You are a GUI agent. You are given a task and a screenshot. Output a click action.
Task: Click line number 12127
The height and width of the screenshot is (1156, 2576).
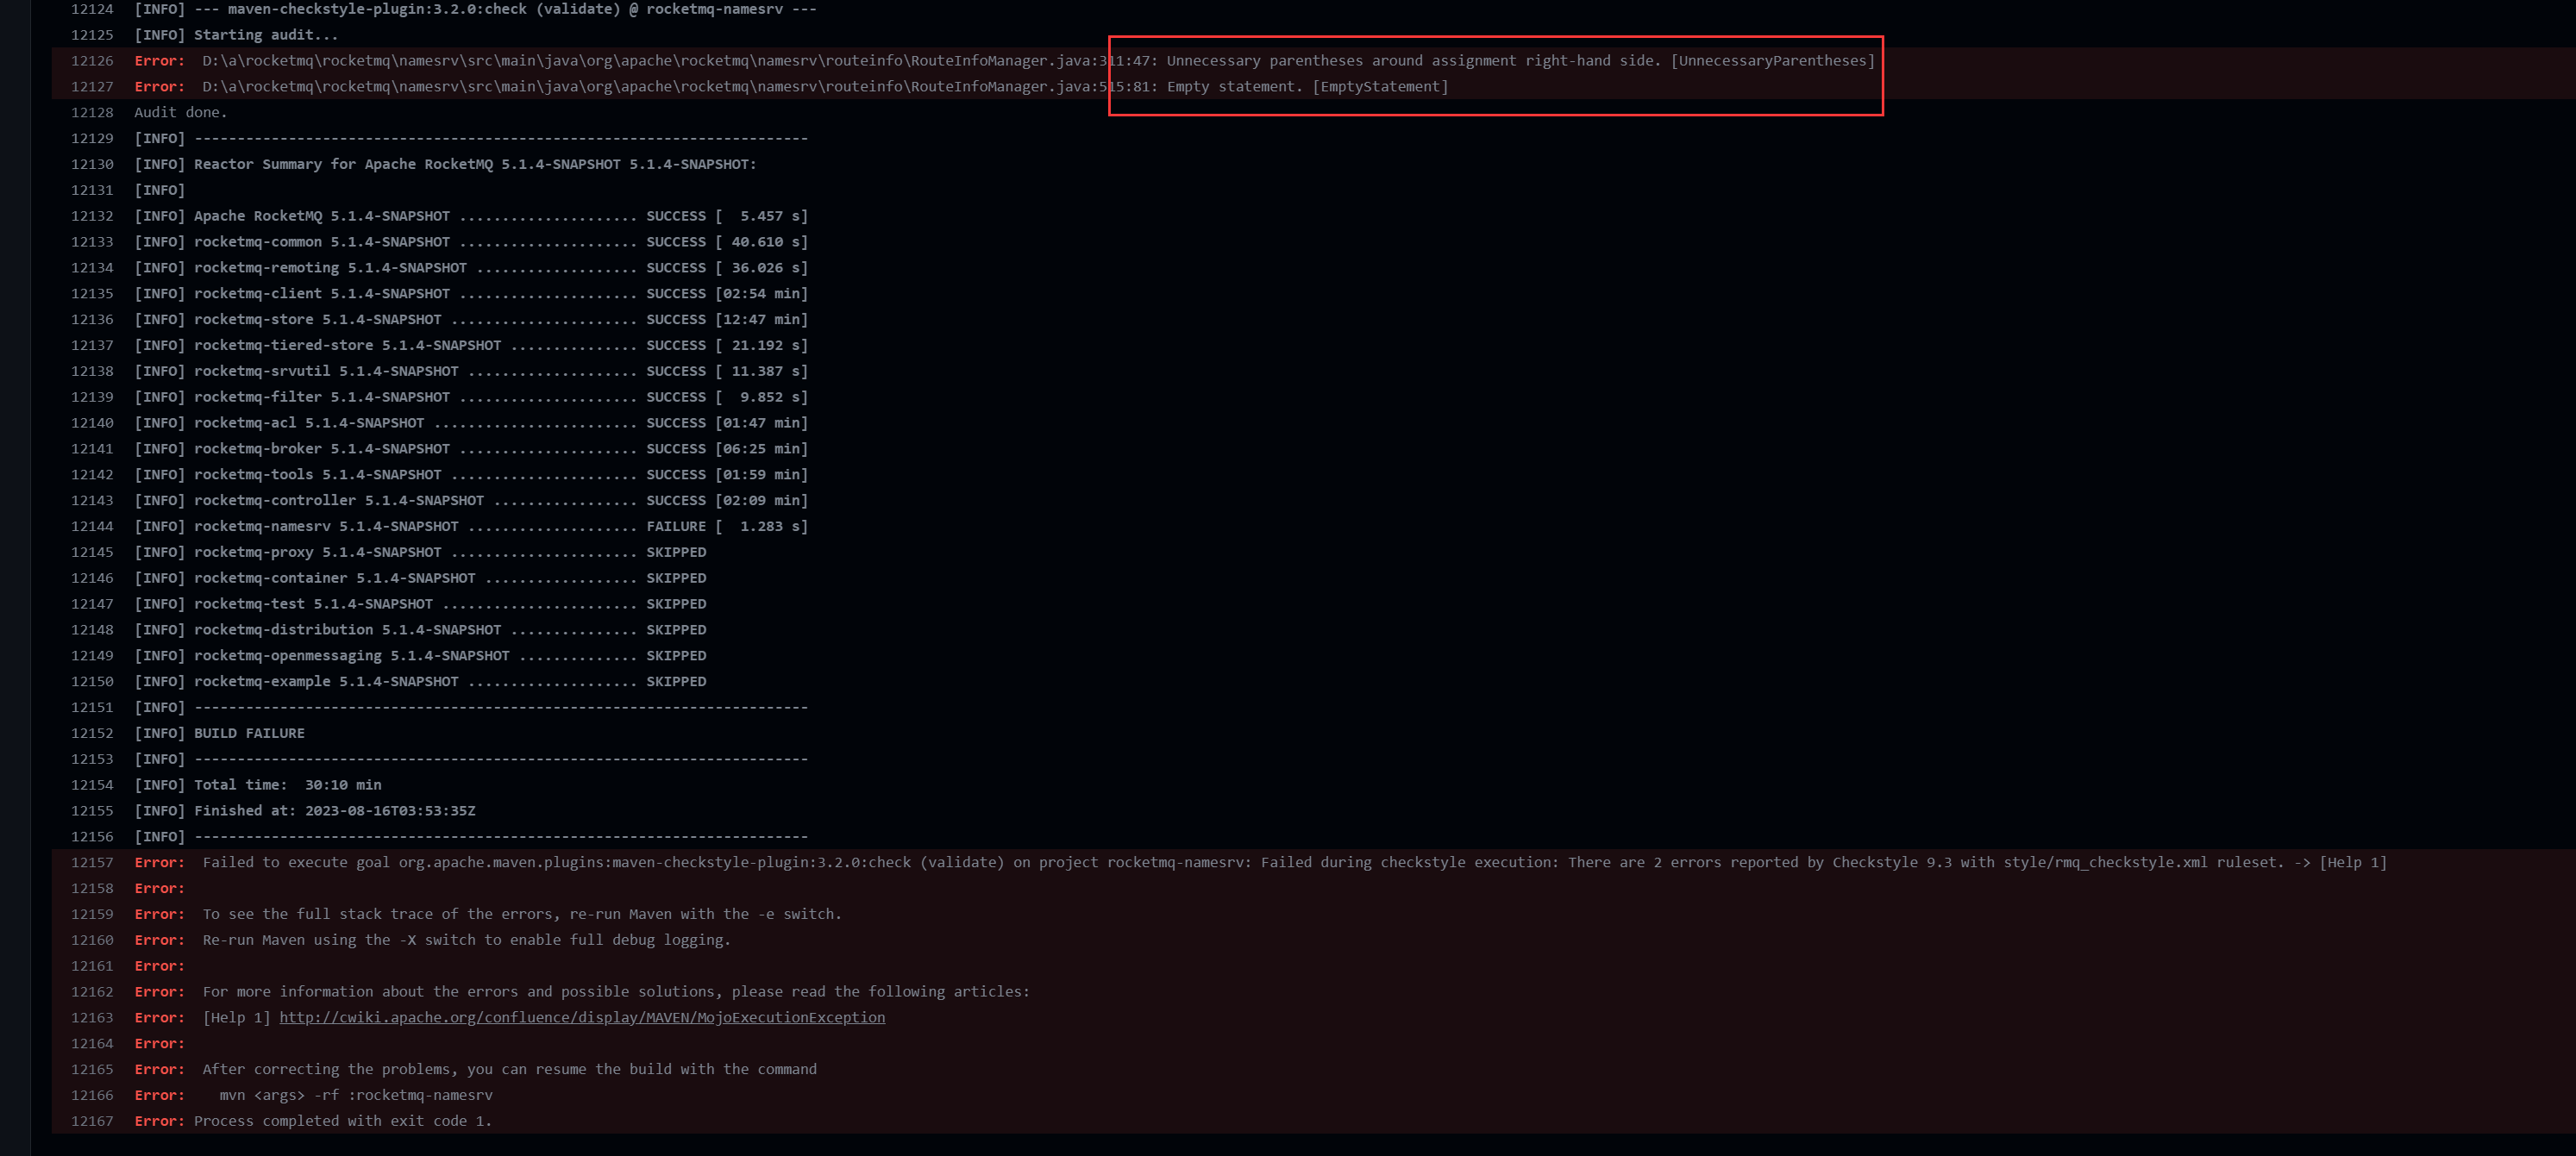92,87
